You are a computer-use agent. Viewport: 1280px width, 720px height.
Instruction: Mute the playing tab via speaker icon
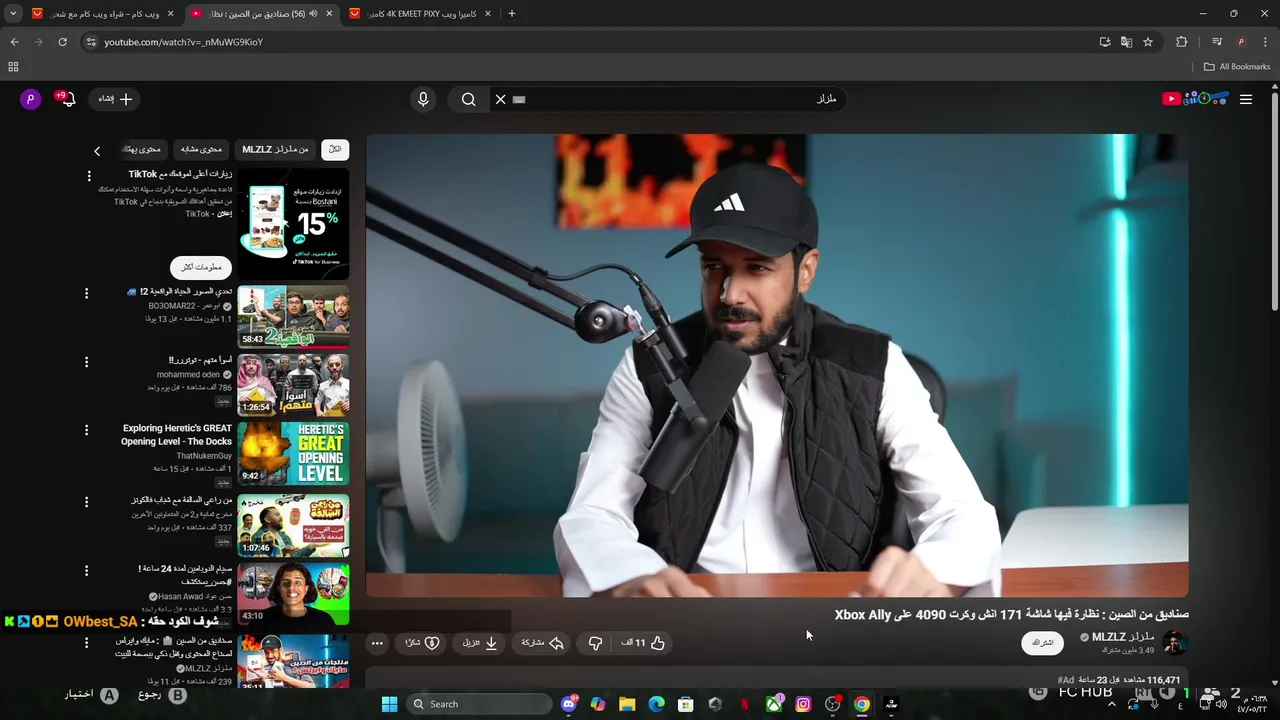[314, 14]
